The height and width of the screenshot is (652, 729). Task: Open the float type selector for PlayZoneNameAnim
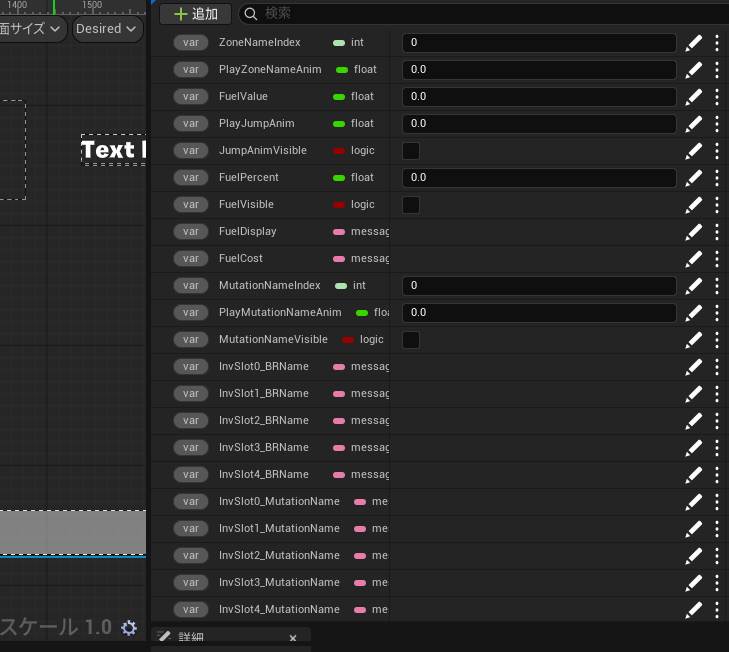click(356, 70)
